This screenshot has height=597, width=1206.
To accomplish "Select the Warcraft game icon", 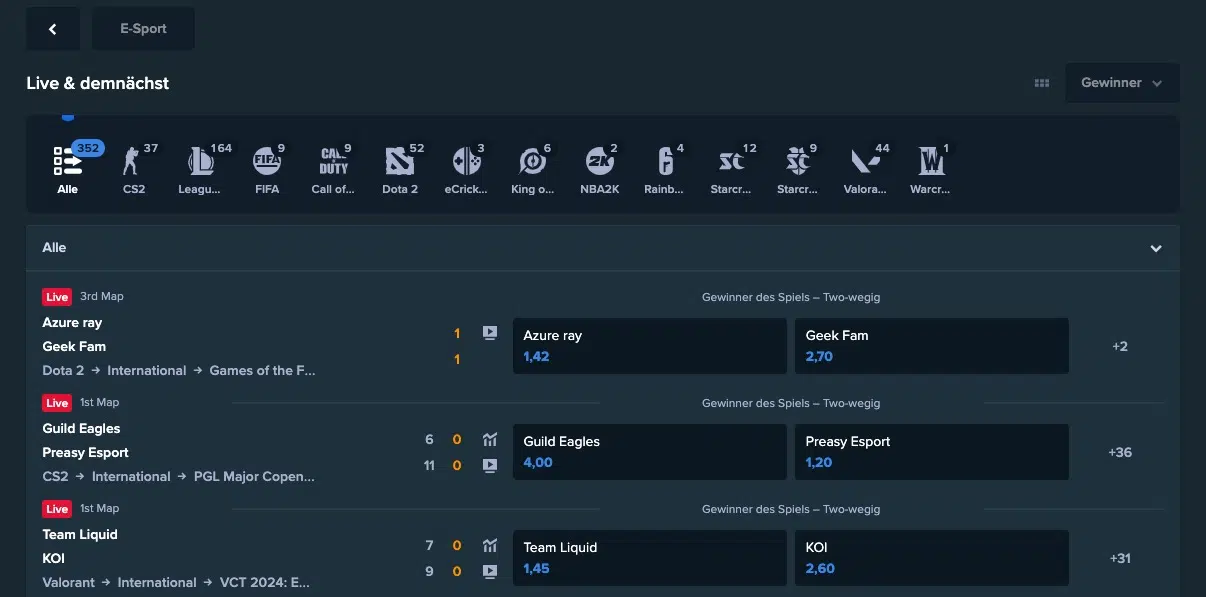I will (x=930, y=160).
